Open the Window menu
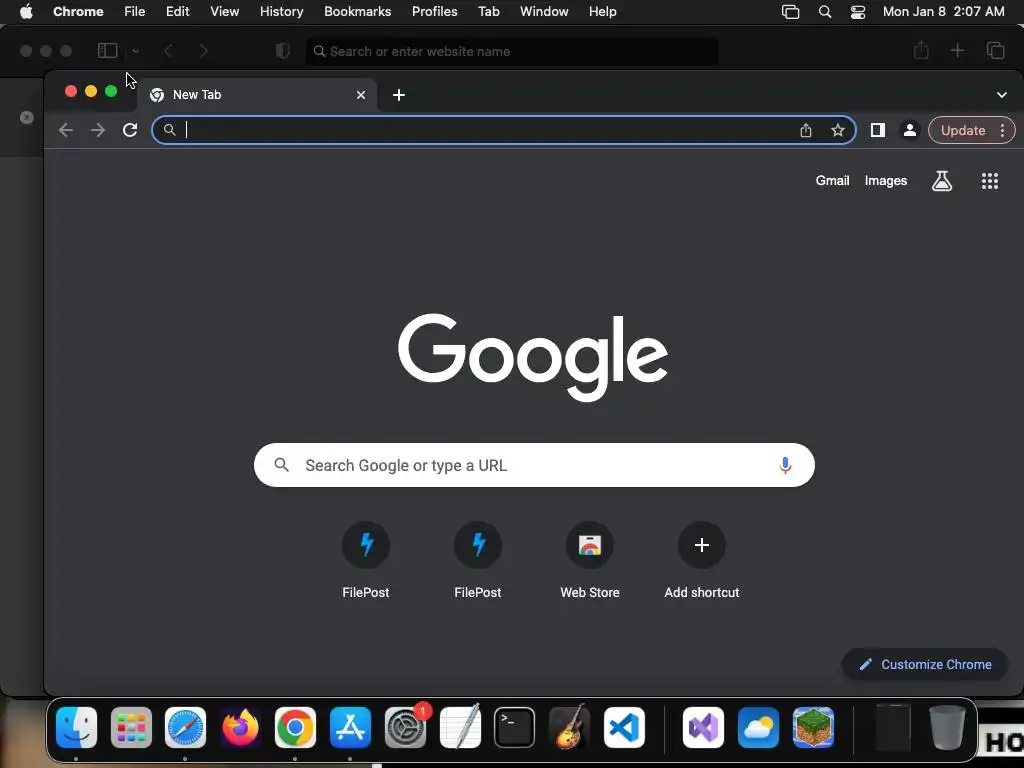Image resolution: width=1024 pixels, height=768 pixels. pos(544,12)
